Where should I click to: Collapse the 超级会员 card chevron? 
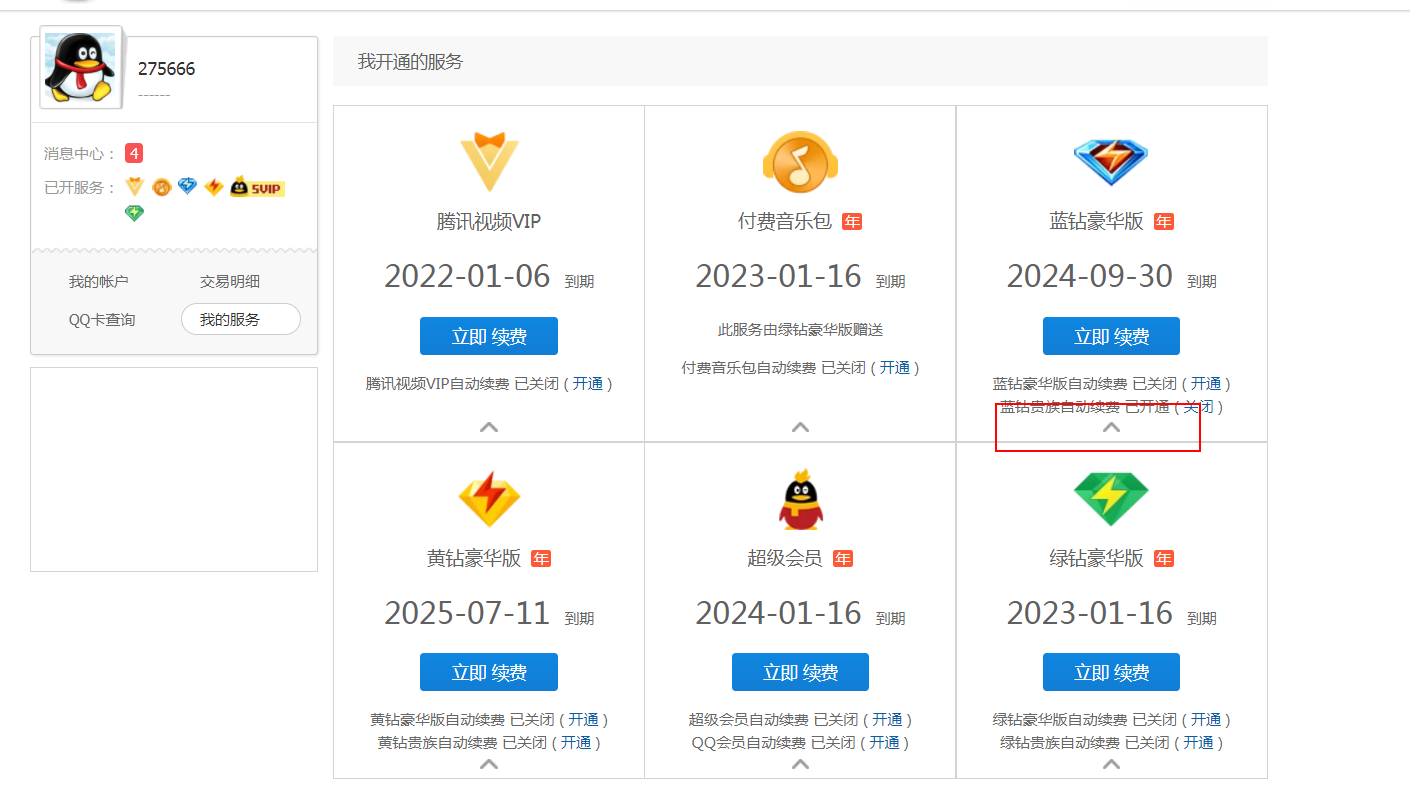[800, 764]
